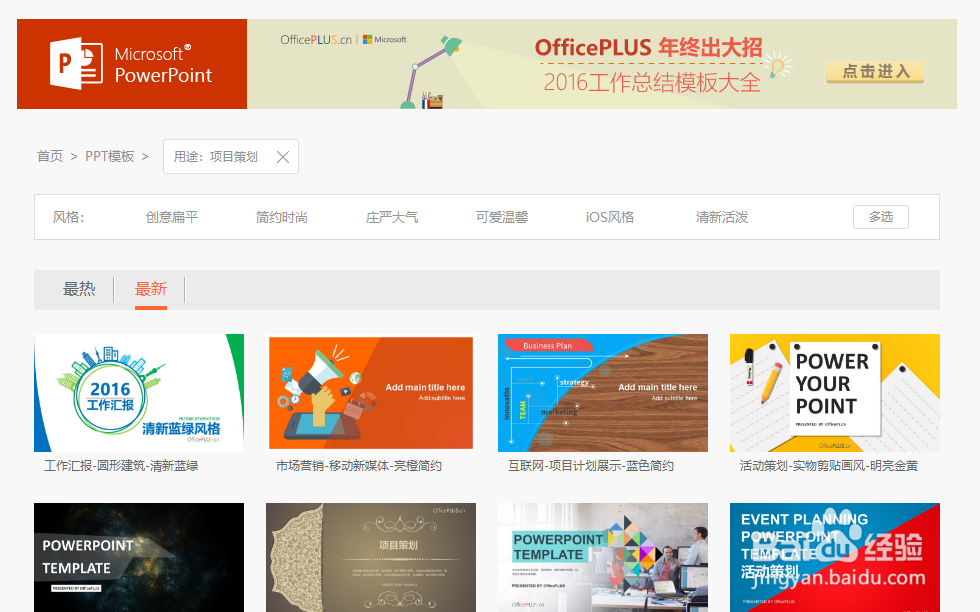Open the Business Plan wood template thumbnail
This screenshot has height=612, width=980.
click(602, 393)
